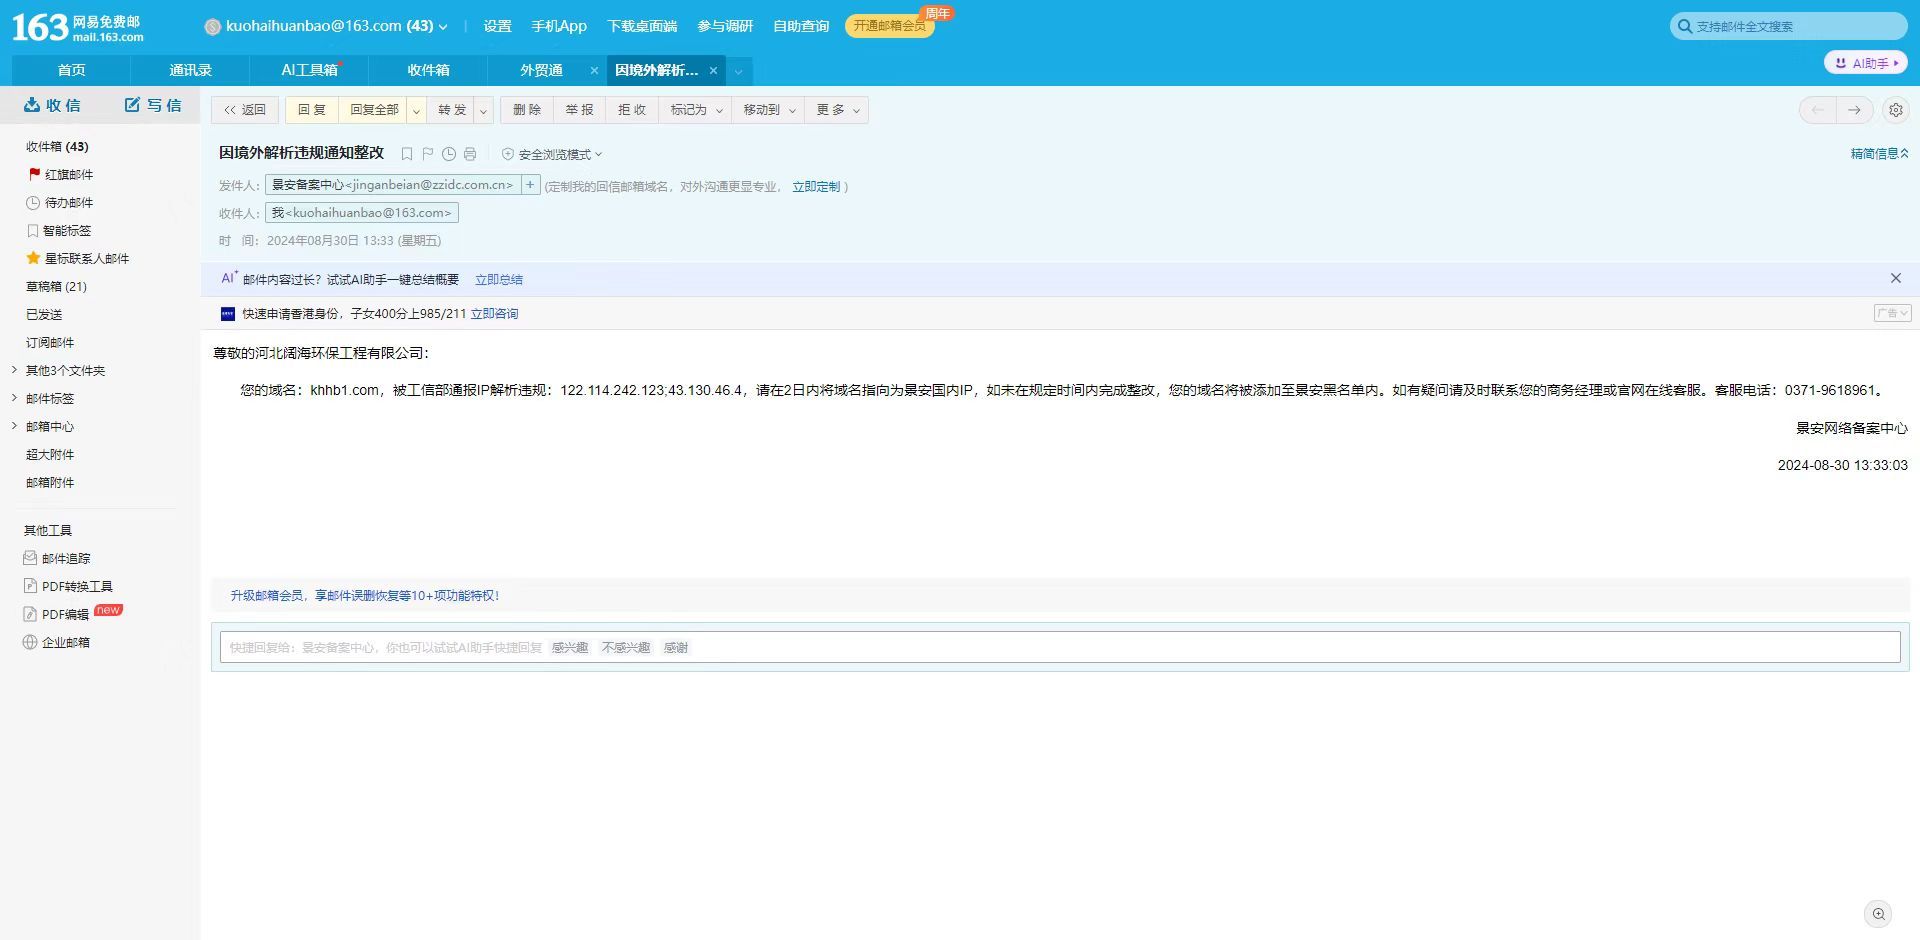Open 设置 in top menu

click(x=497, y=26)
